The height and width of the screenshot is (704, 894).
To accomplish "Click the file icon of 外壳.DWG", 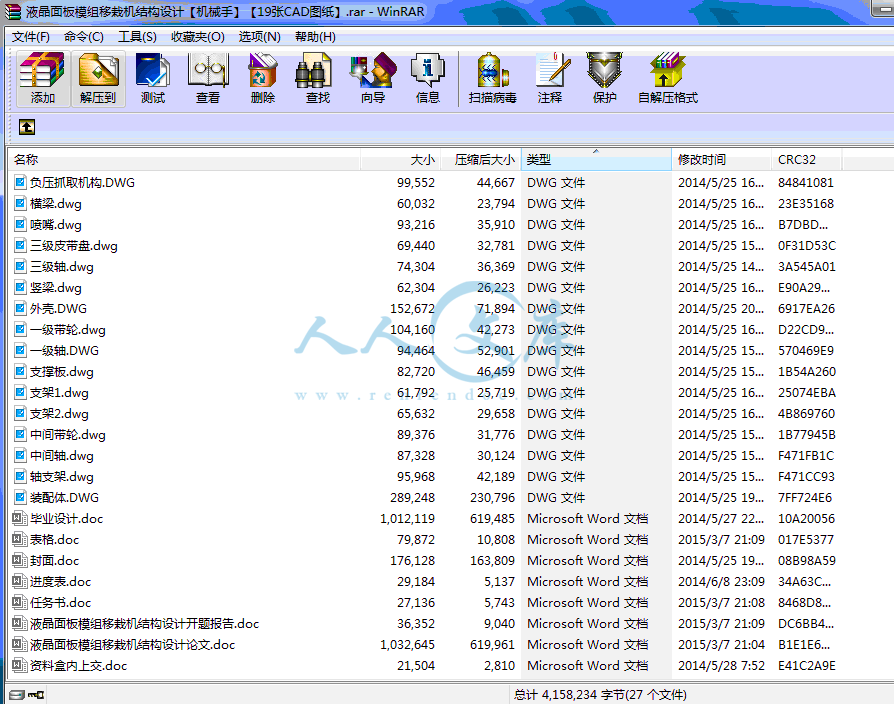I will click(20, 308).
